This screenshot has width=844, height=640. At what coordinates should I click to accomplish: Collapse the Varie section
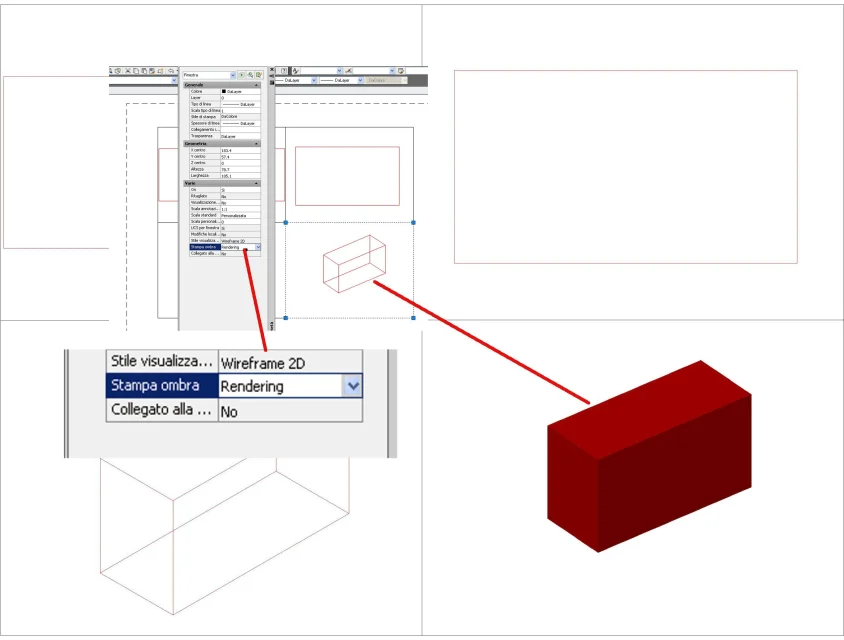click(256, 183)
